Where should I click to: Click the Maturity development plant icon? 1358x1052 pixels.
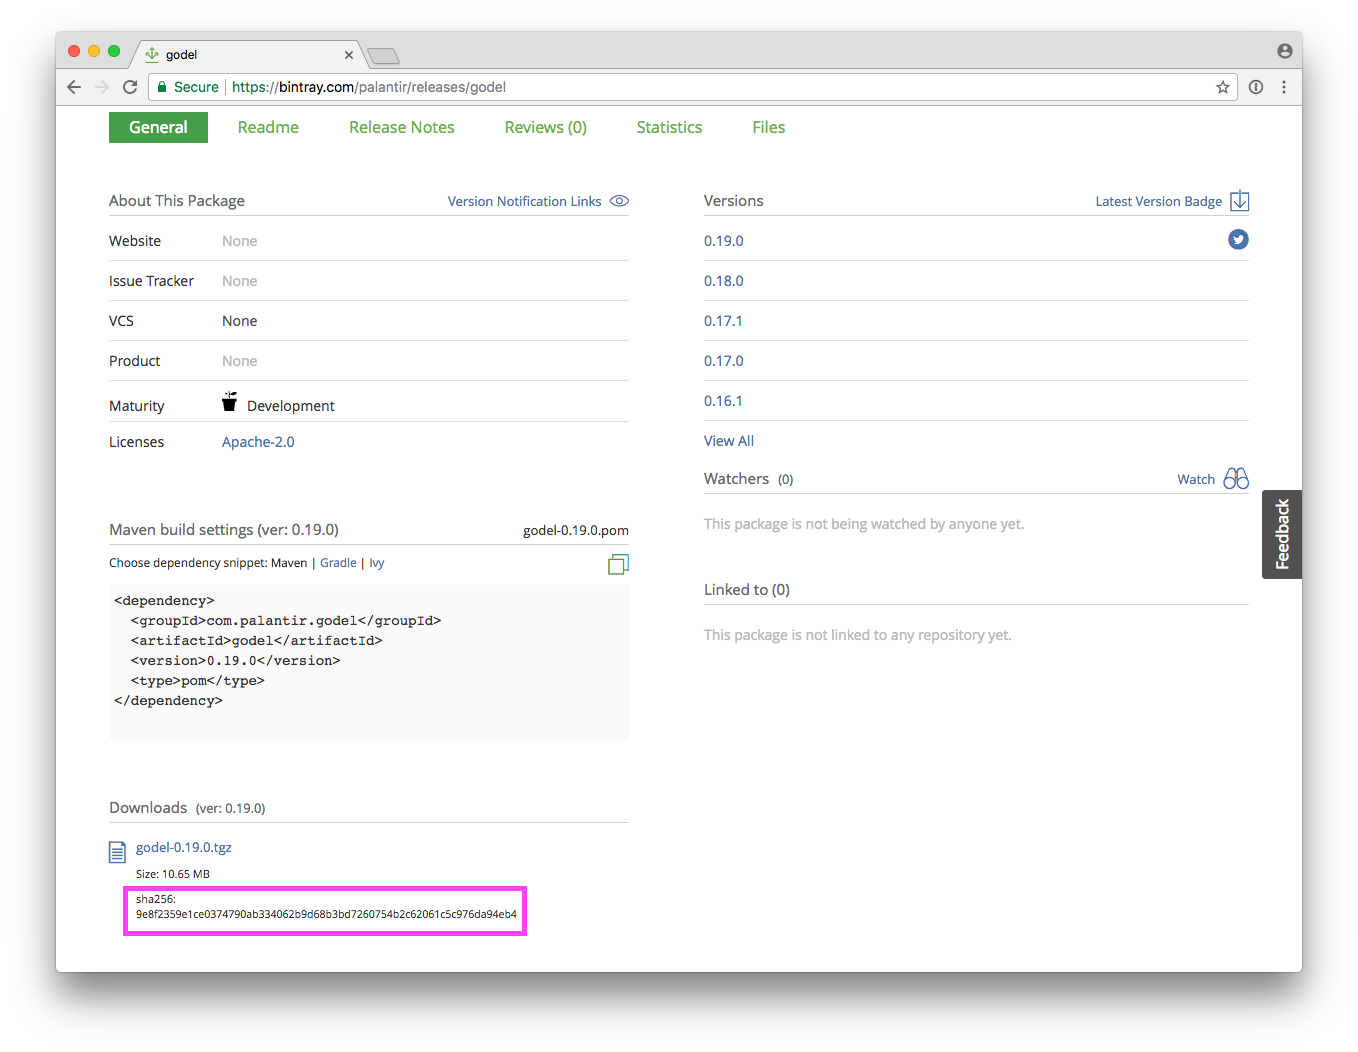(229, 402)
